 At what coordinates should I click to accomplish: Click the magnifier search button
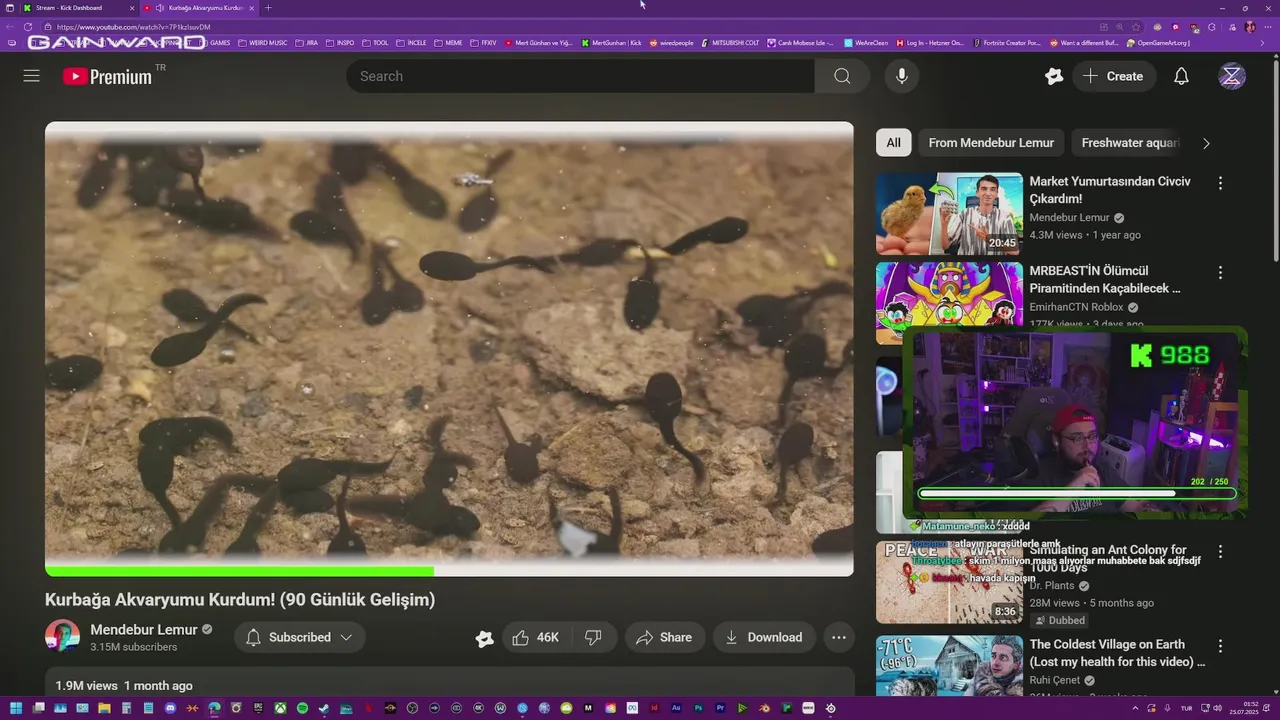[x=842, y=76]
